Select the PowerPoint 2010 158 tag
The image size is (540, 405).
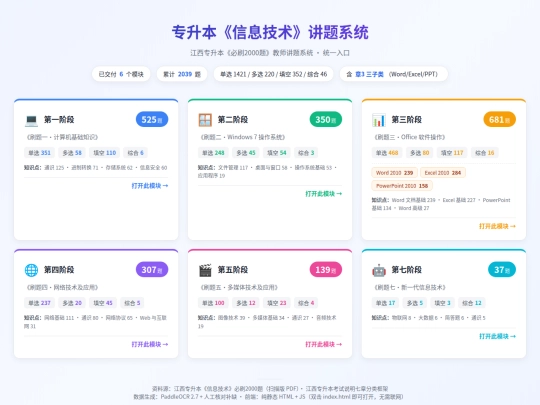tap(402, 186)
